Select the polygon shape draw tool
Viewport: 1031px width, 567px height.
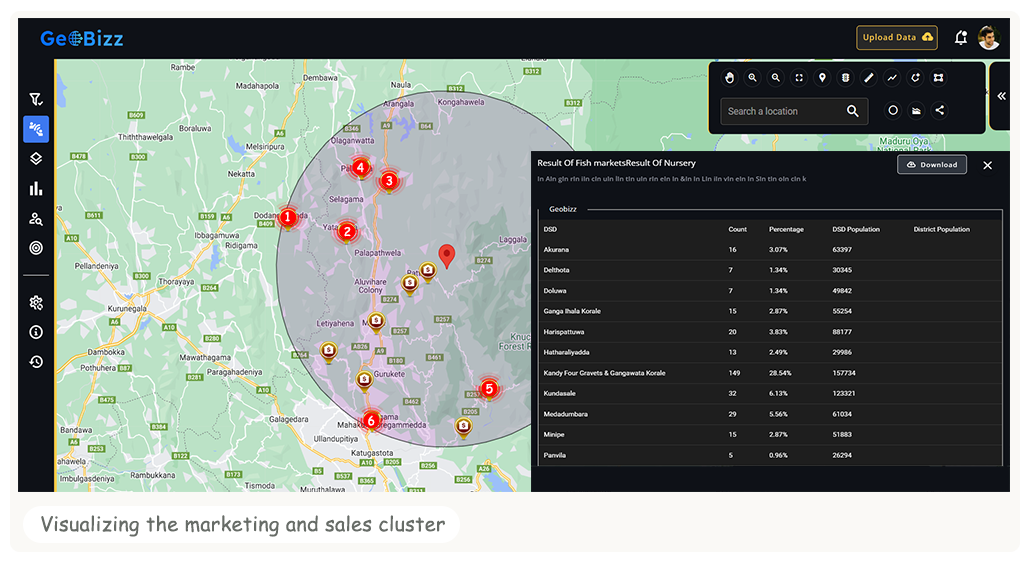click(x=938, y=78)
